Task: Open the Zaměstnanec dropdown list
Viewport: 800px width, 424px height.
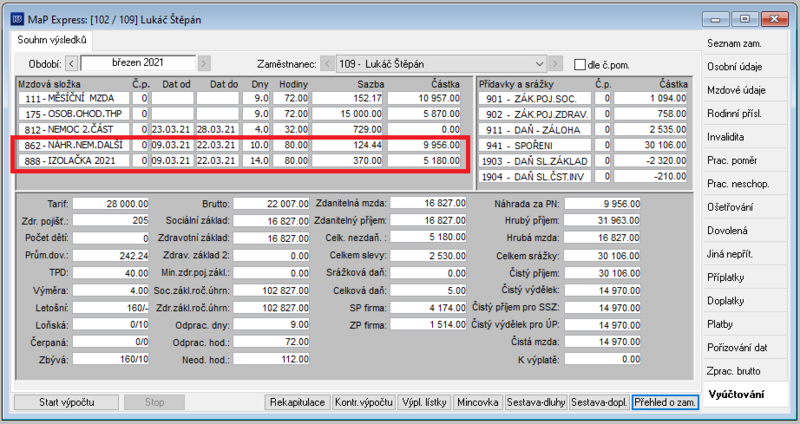Action: pyautogui.click(x=540, y=64)
